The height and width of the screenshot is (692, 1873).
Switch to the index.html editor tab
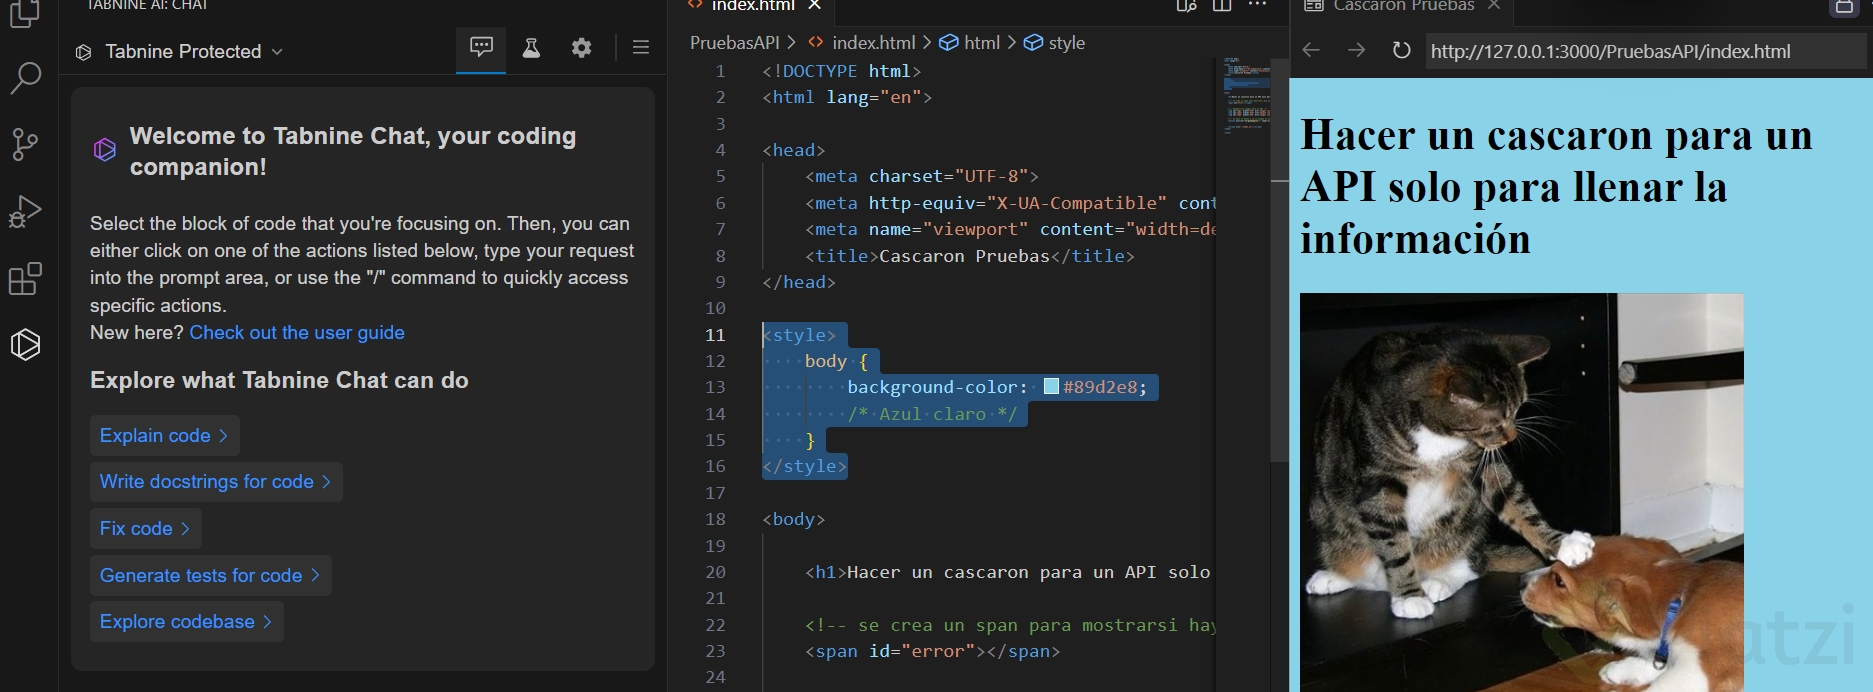(x=752, y=6)
